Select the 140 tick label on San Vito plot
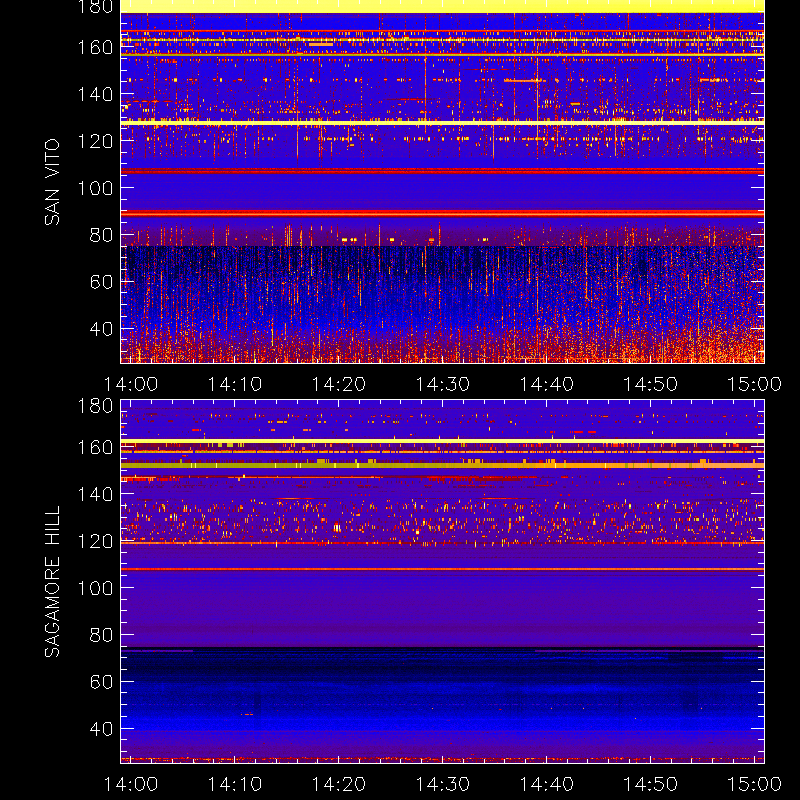Screen dimensions: 800x800 pyautogui.click(x=95, y=94)
